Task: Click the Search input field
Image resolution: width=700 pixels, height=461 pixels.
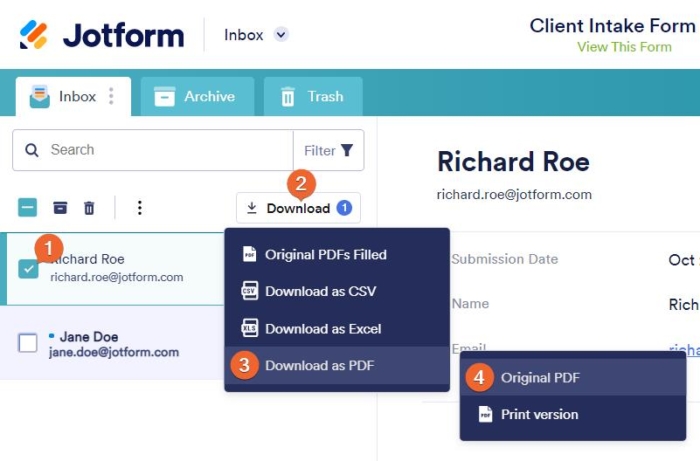Action: point(153,150)
